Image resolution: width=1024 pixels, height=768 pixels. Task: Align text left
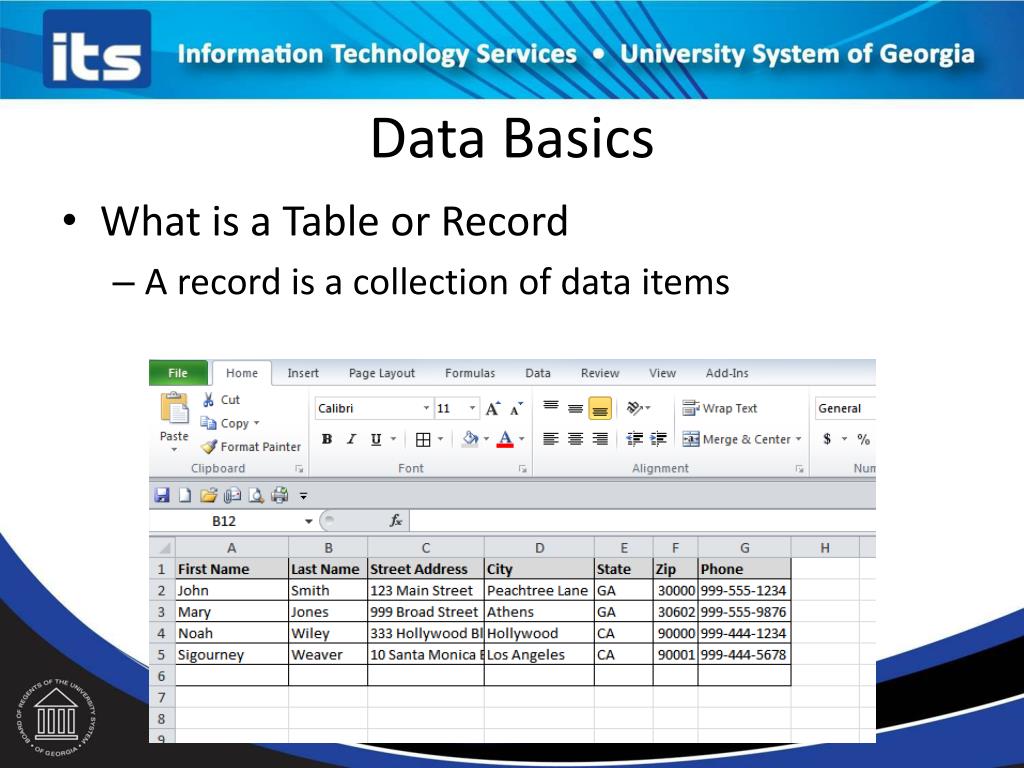[551, 439]
